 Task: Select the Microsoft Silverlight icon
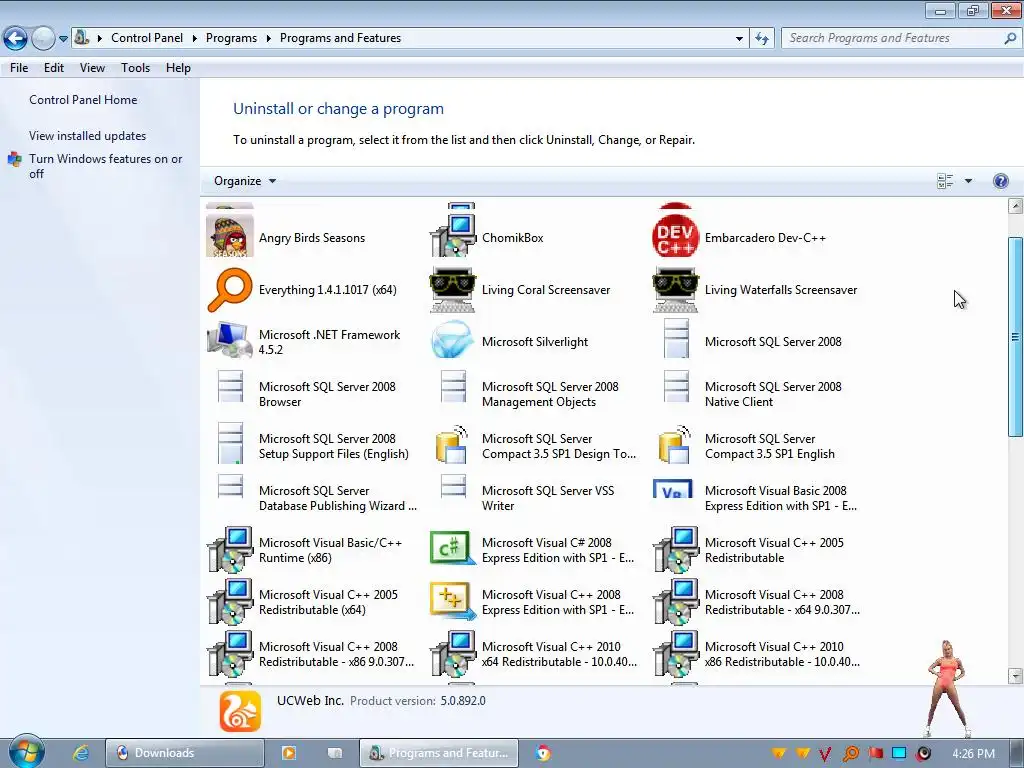453,341
